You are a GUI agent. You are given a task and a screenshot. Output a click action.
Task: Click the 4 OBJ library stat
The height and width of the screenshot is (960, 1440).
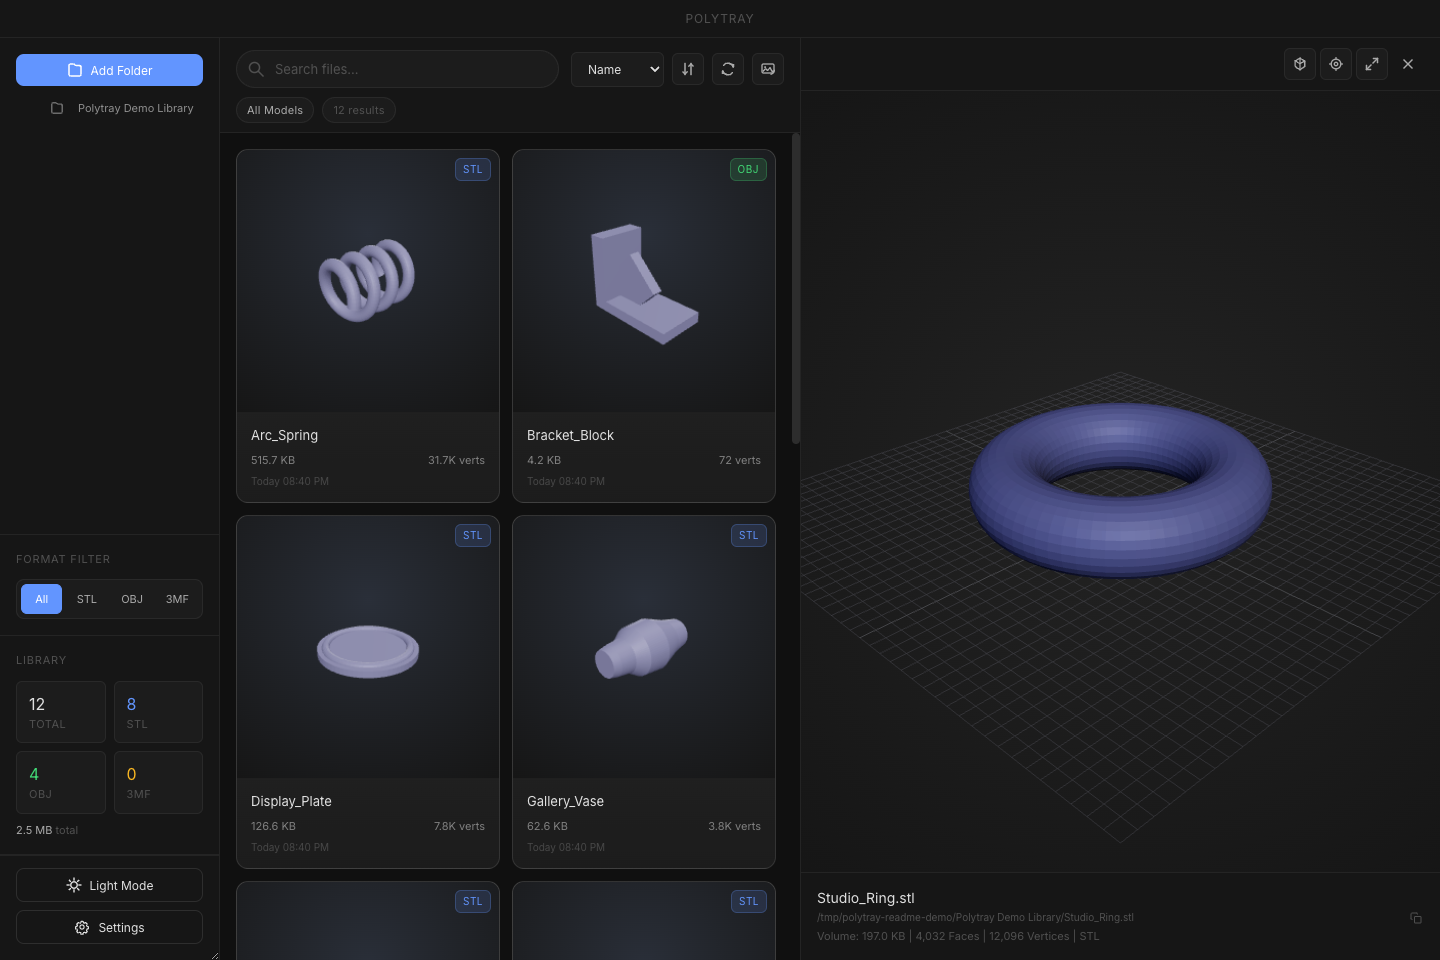pos(61,782)
